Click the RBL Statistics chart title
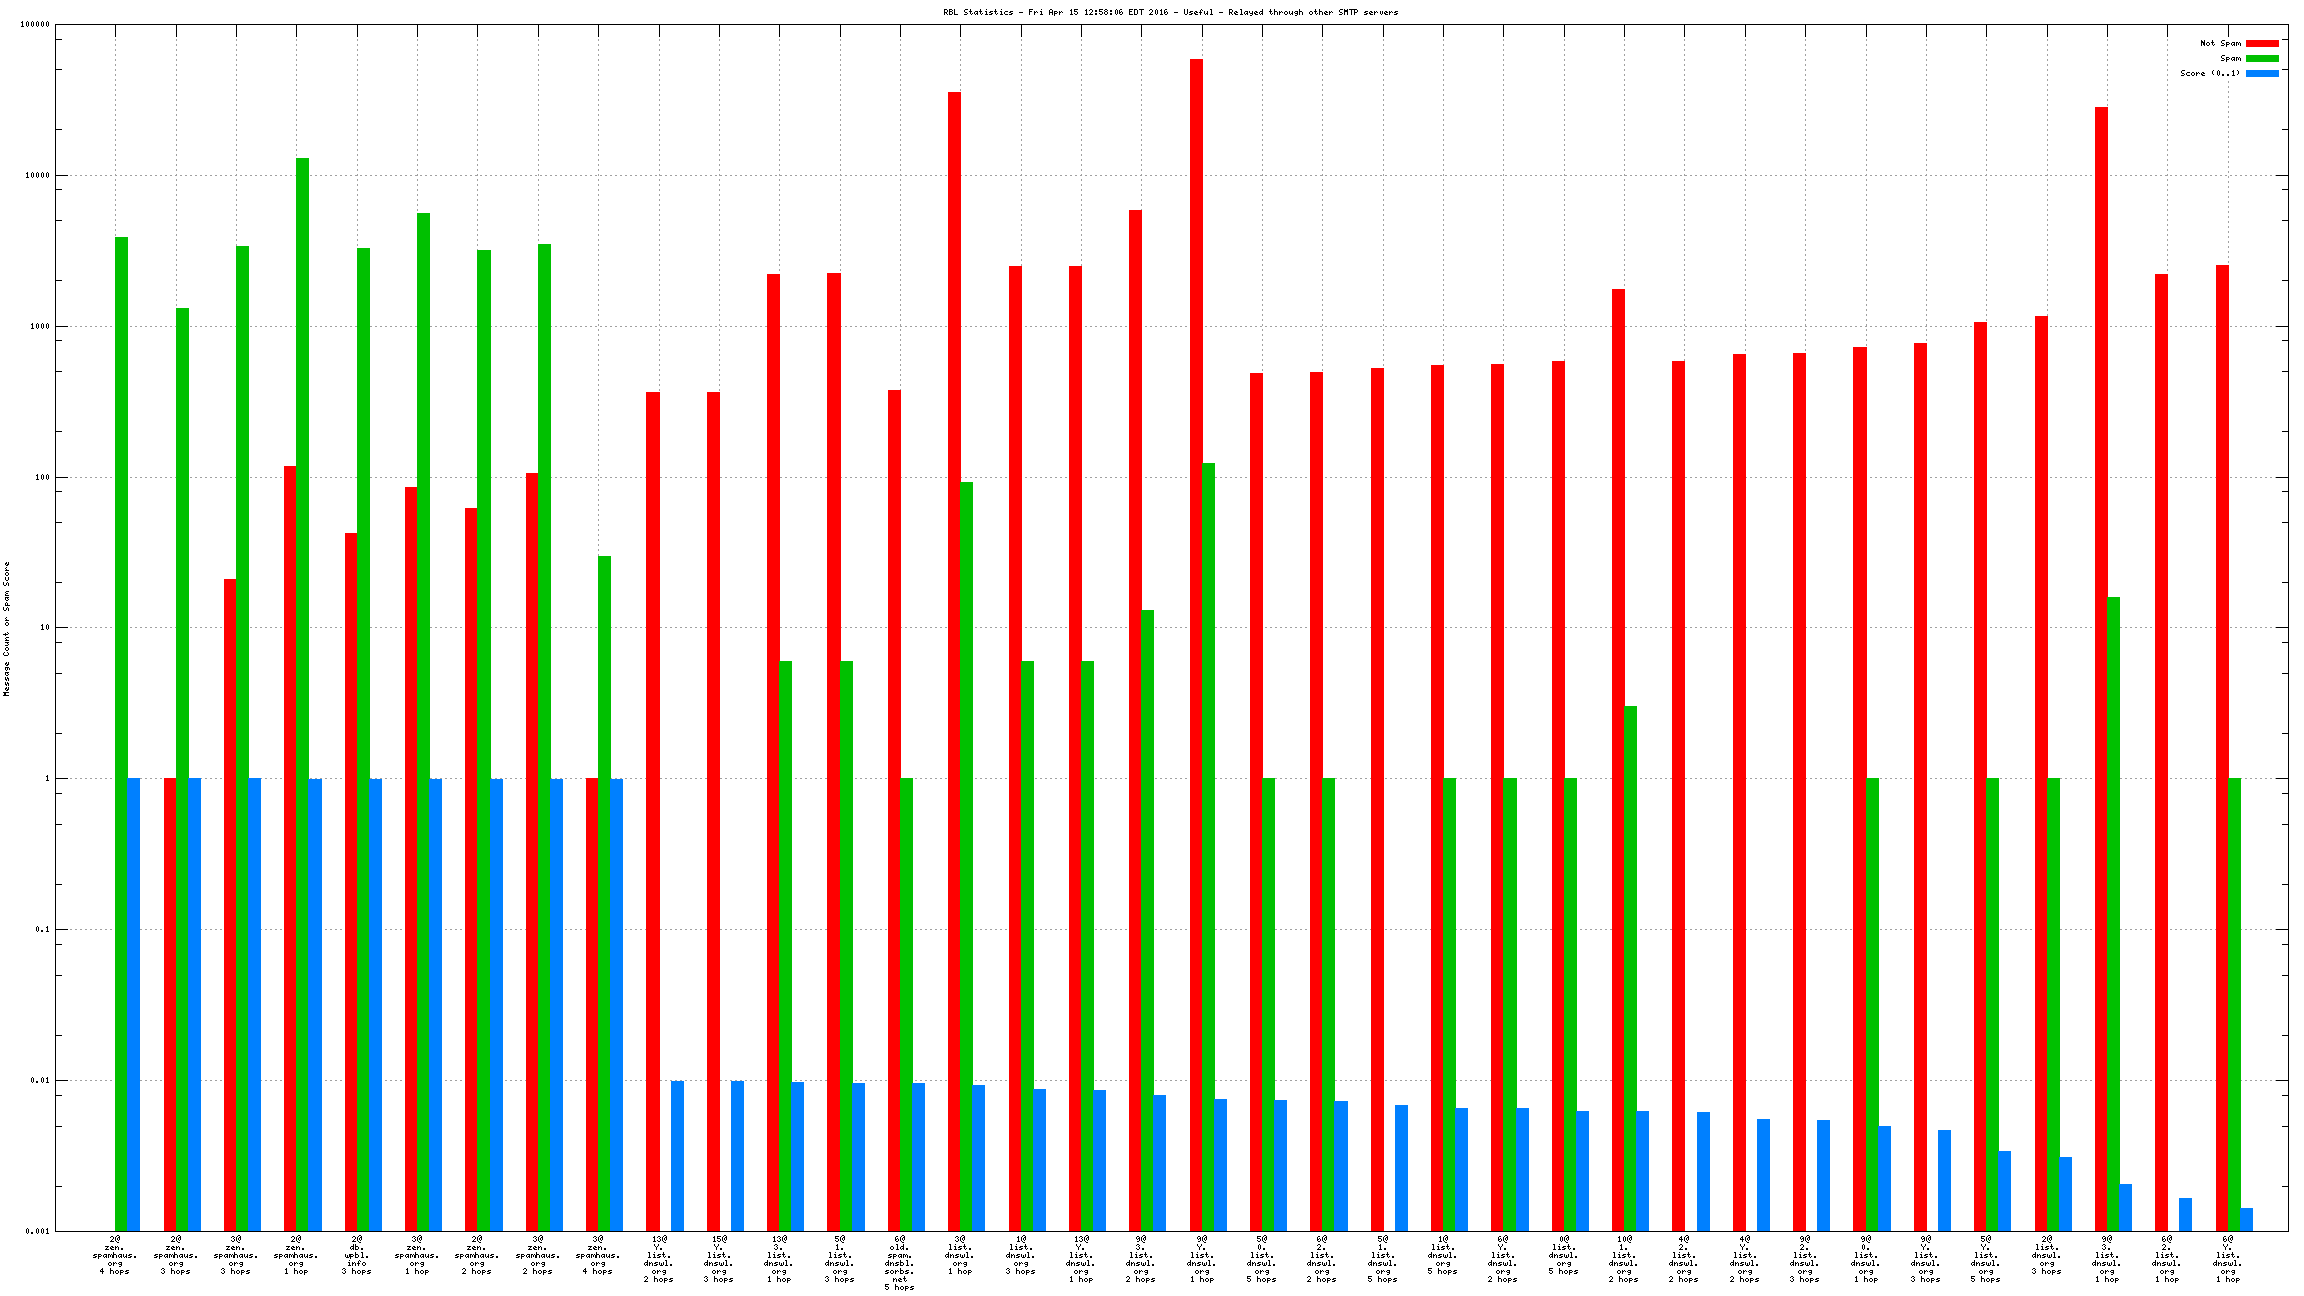This screenshot has height=1296, width=2304. [x=1170, y=12]
